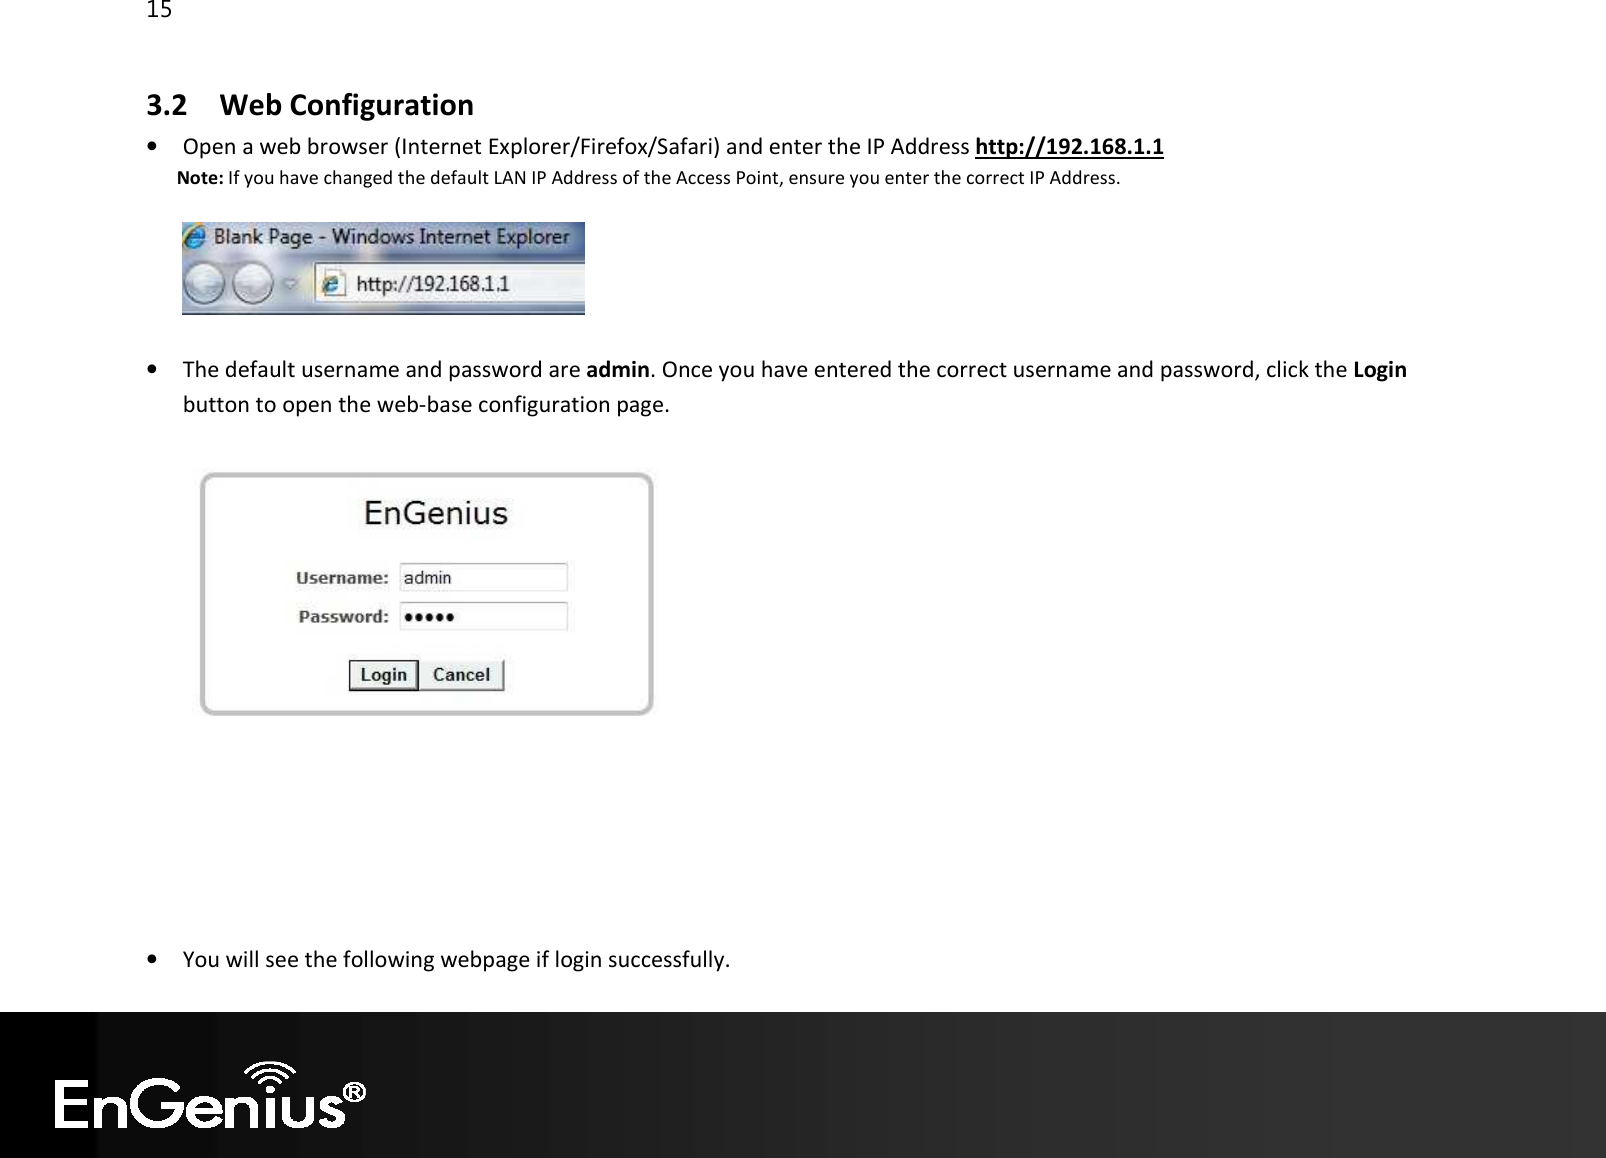This screenshot has width=1606, height=1158.
Task: Click the Internet Explorer icon in title bar
Action: point(196,237)
